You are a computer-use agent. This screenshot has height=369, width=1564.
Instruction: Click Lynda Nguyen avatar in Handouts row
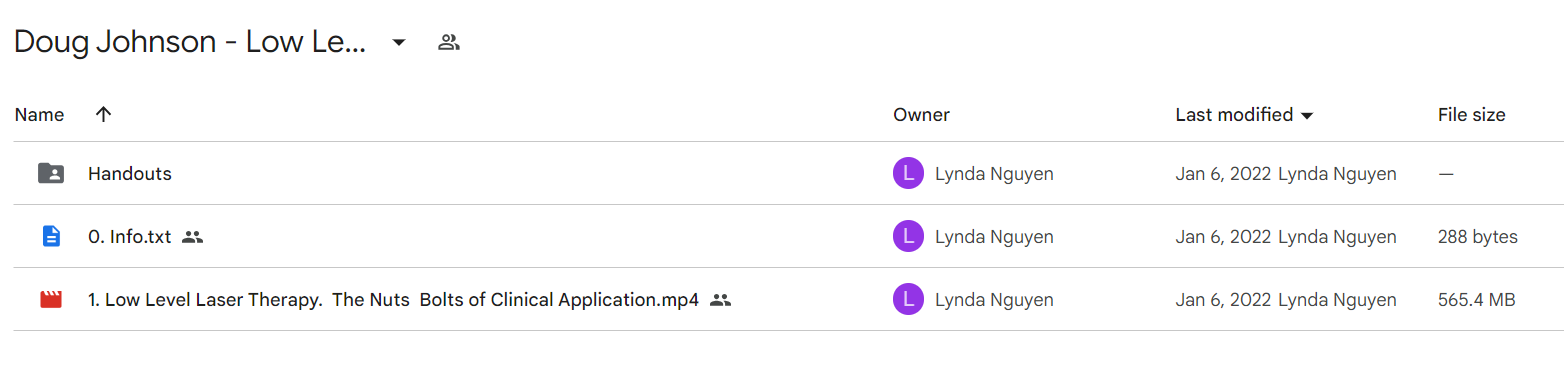(x=907, y=174)
